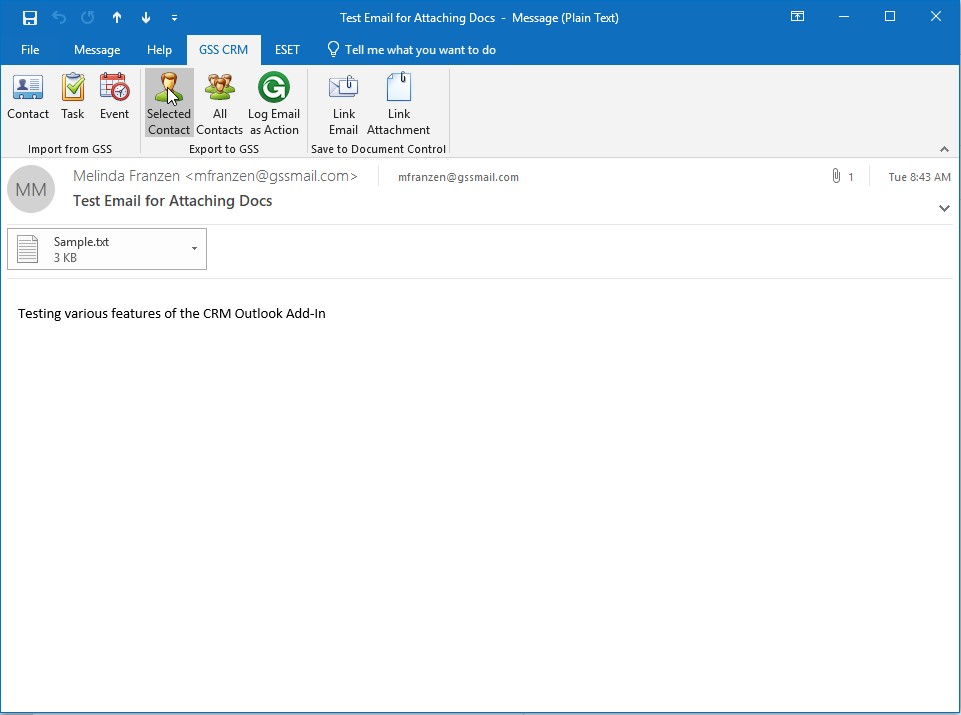This screenshot has width=961, height=715.
Task: Click the Undo arrow icon
Action: click(x=59, y=18)
